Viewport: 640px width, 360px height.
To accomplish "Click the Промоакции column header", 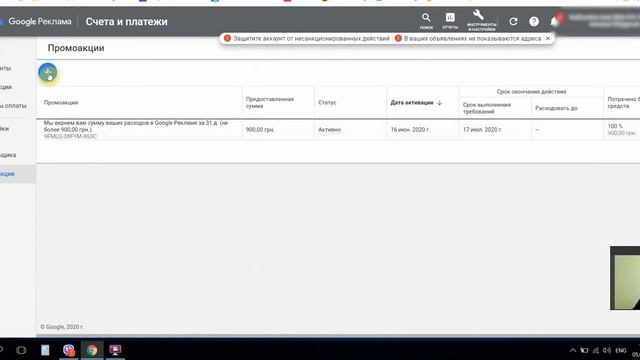I will pos(61,103).
